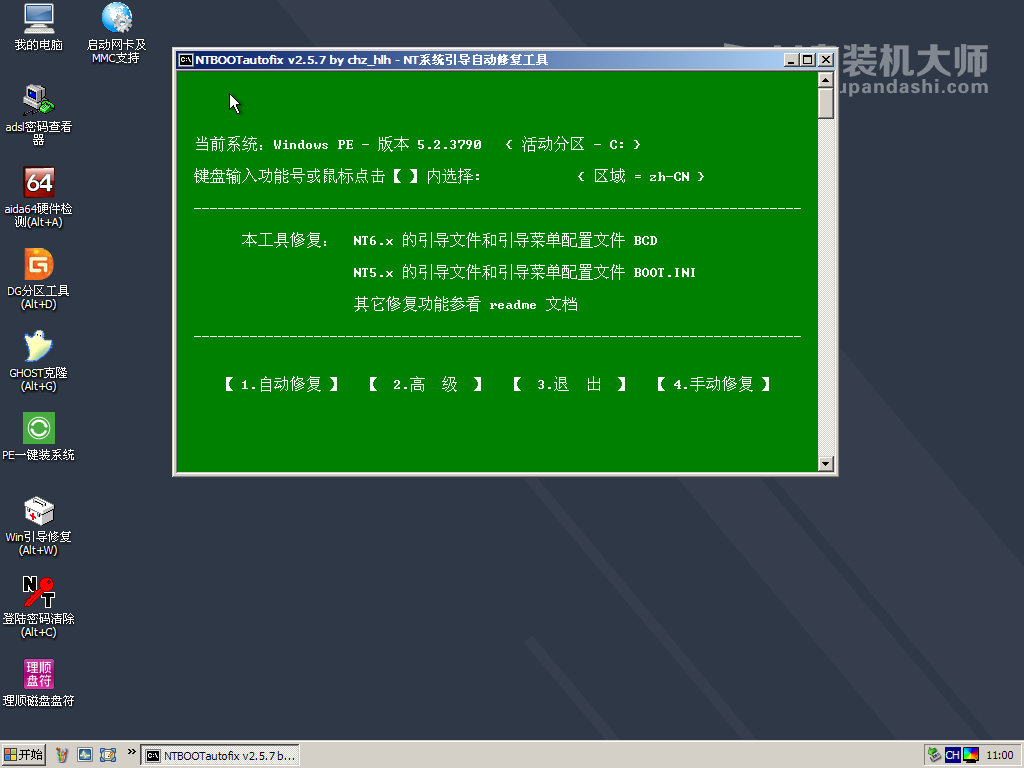Click NTBOOTautofix taskbar window button
Image resolution: width=1024 pixels, height=768 pixels.
point(220,755)
